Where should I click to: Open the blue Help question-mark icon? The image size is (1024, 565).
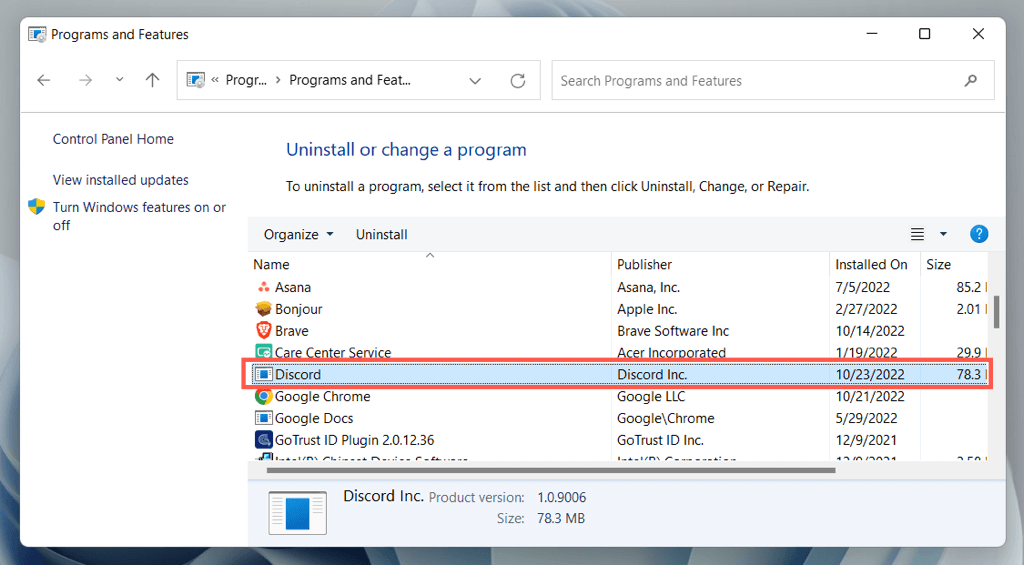[x=979, y=234]
